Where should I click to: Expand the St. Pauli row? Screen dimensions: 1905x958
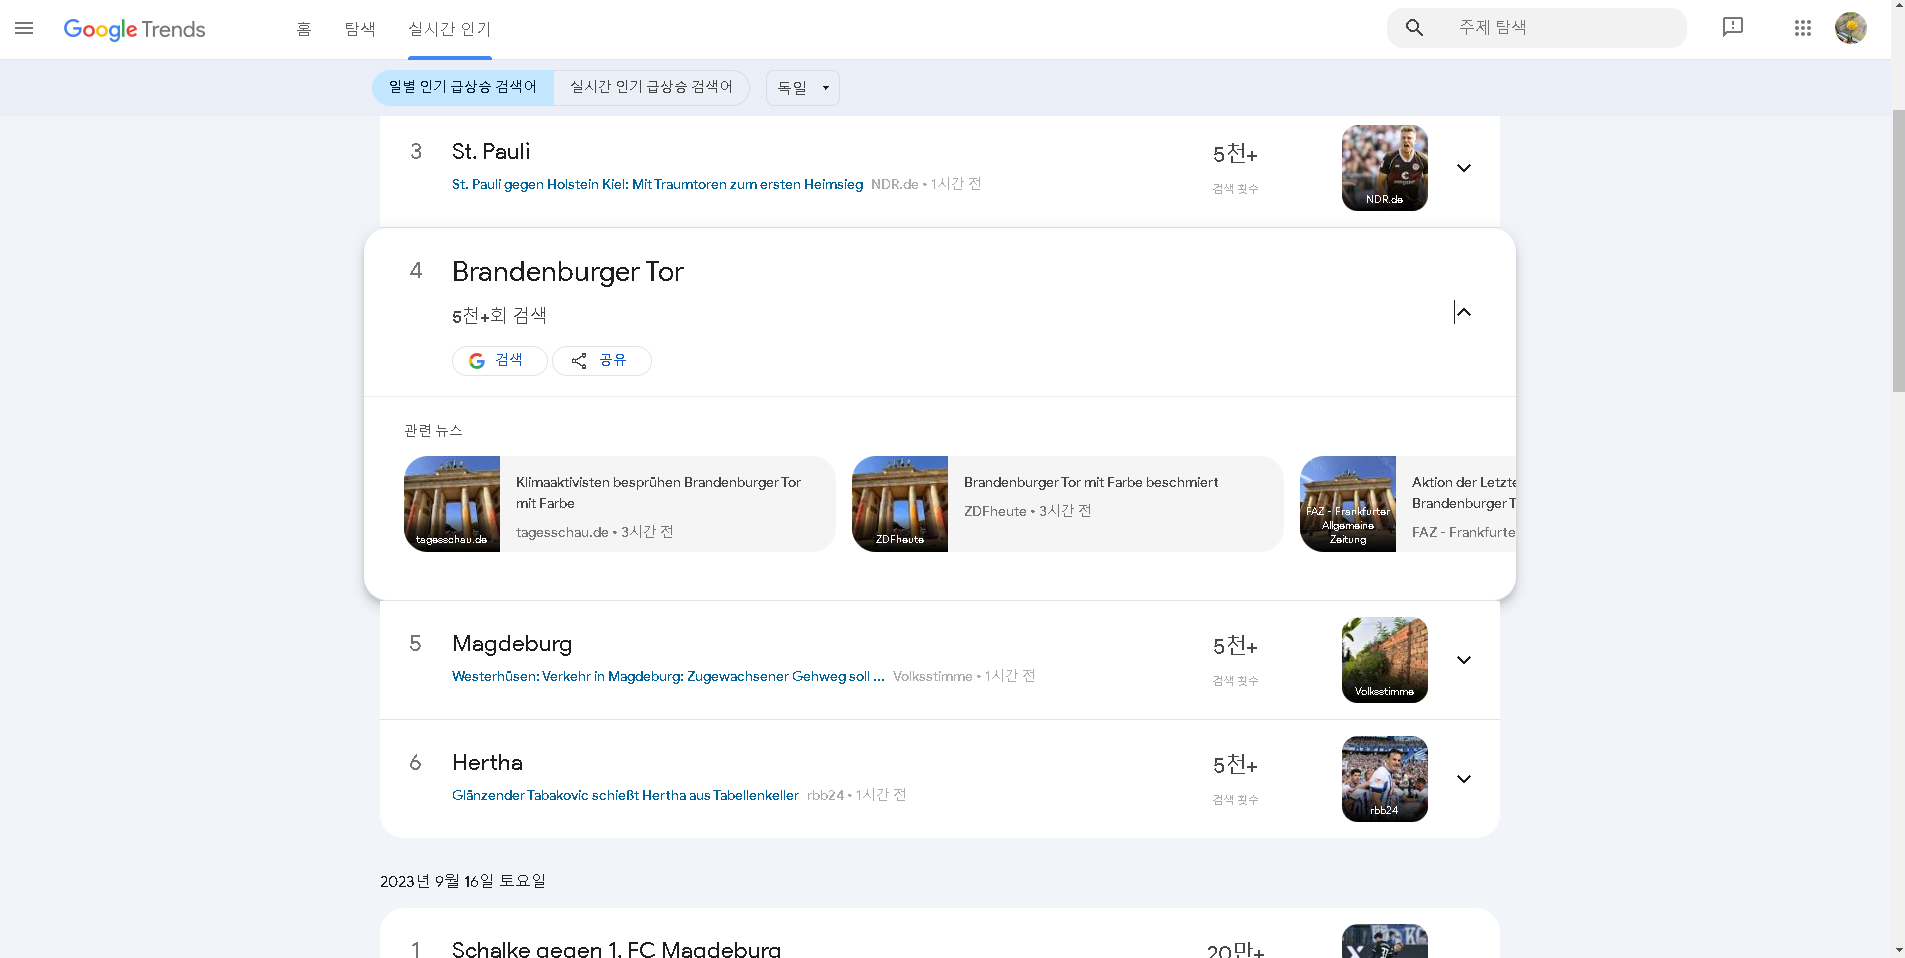coord(1464,168)
